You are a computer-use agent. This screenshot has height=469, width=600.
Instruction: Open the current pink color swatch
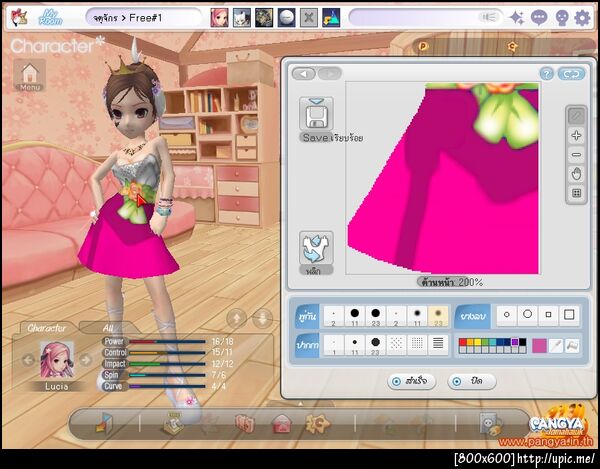[539, 345]
